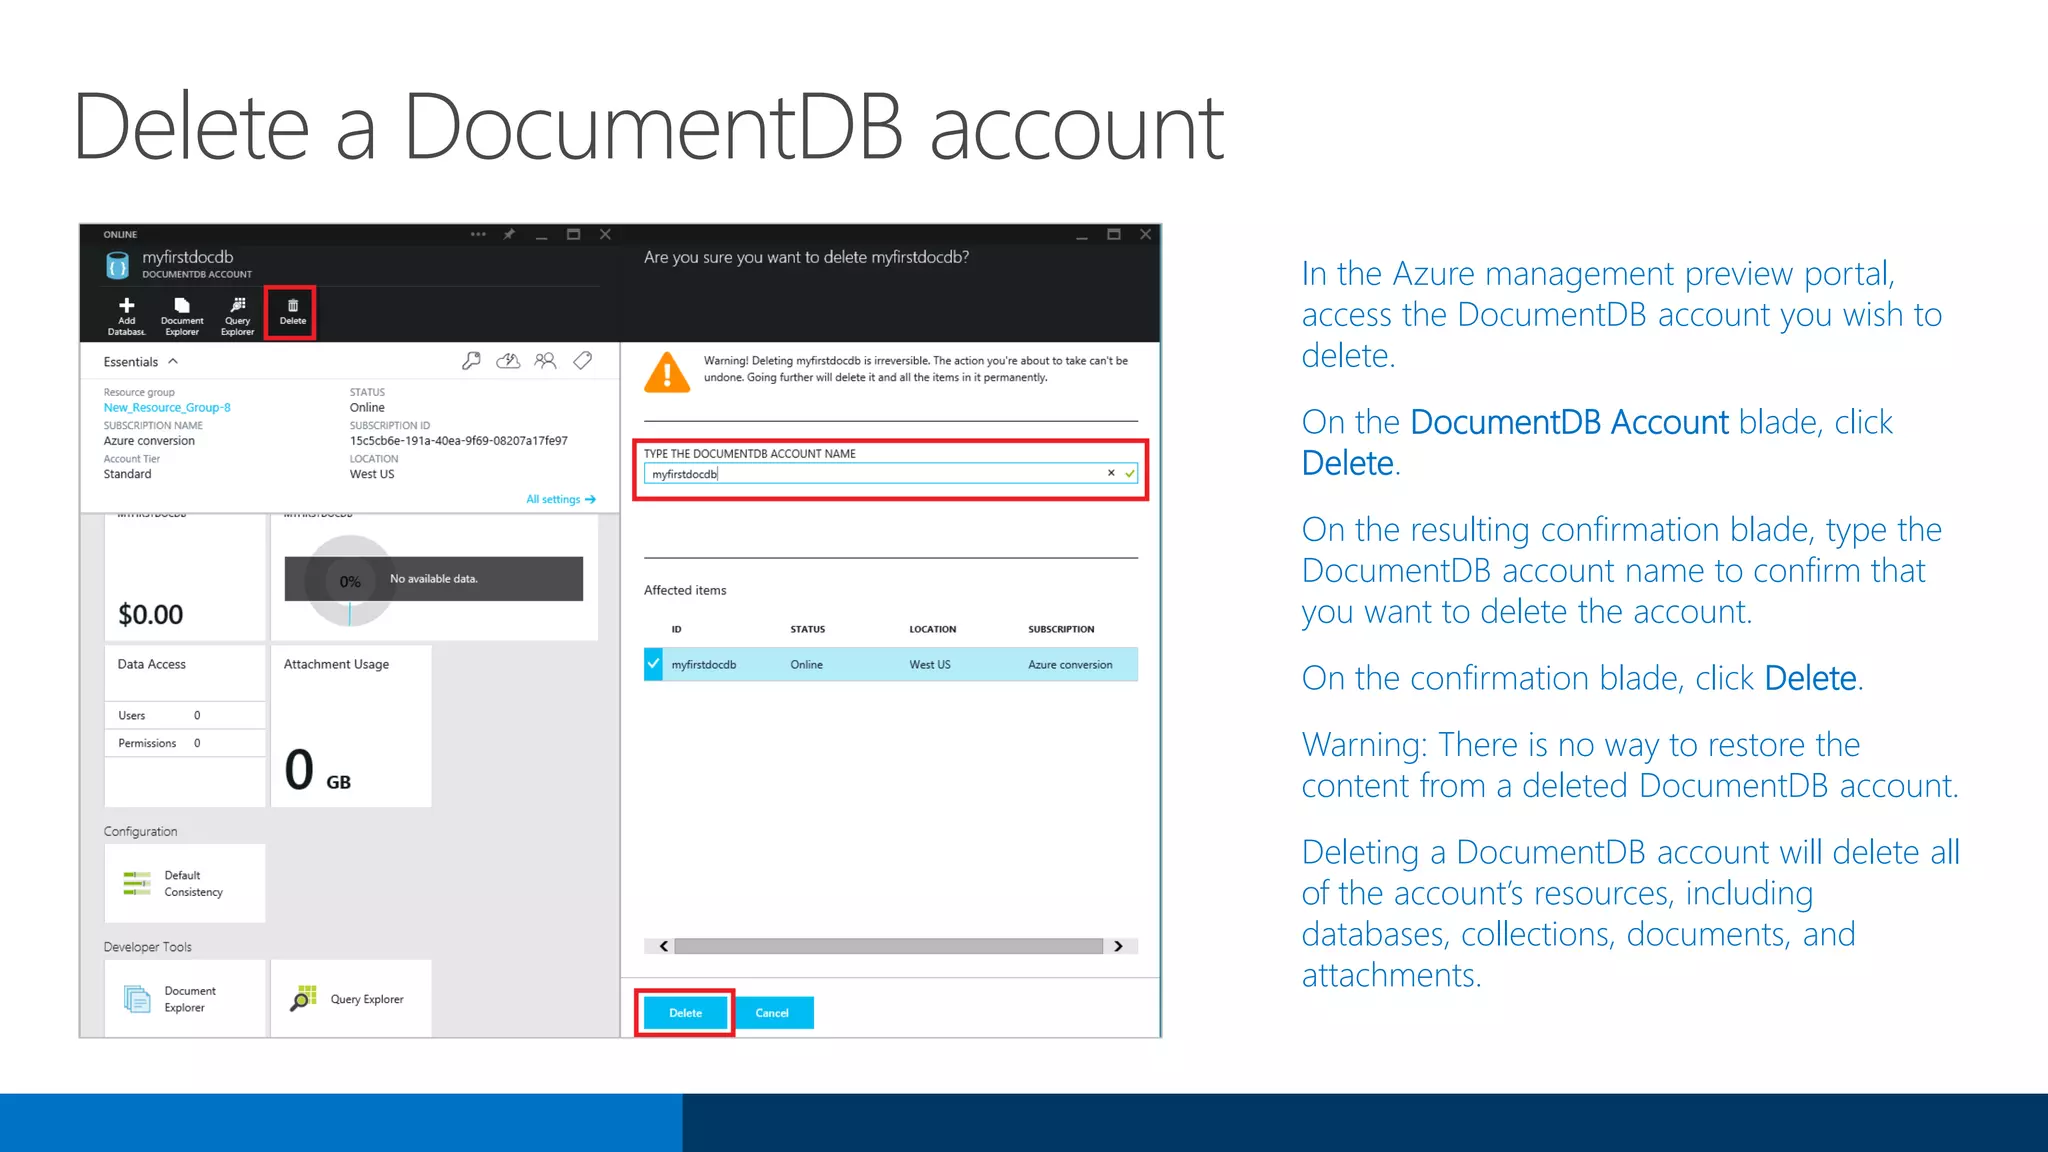Click the Azure conversion subscription name value
The image size is (2048, 1152).
coord(149,440)
